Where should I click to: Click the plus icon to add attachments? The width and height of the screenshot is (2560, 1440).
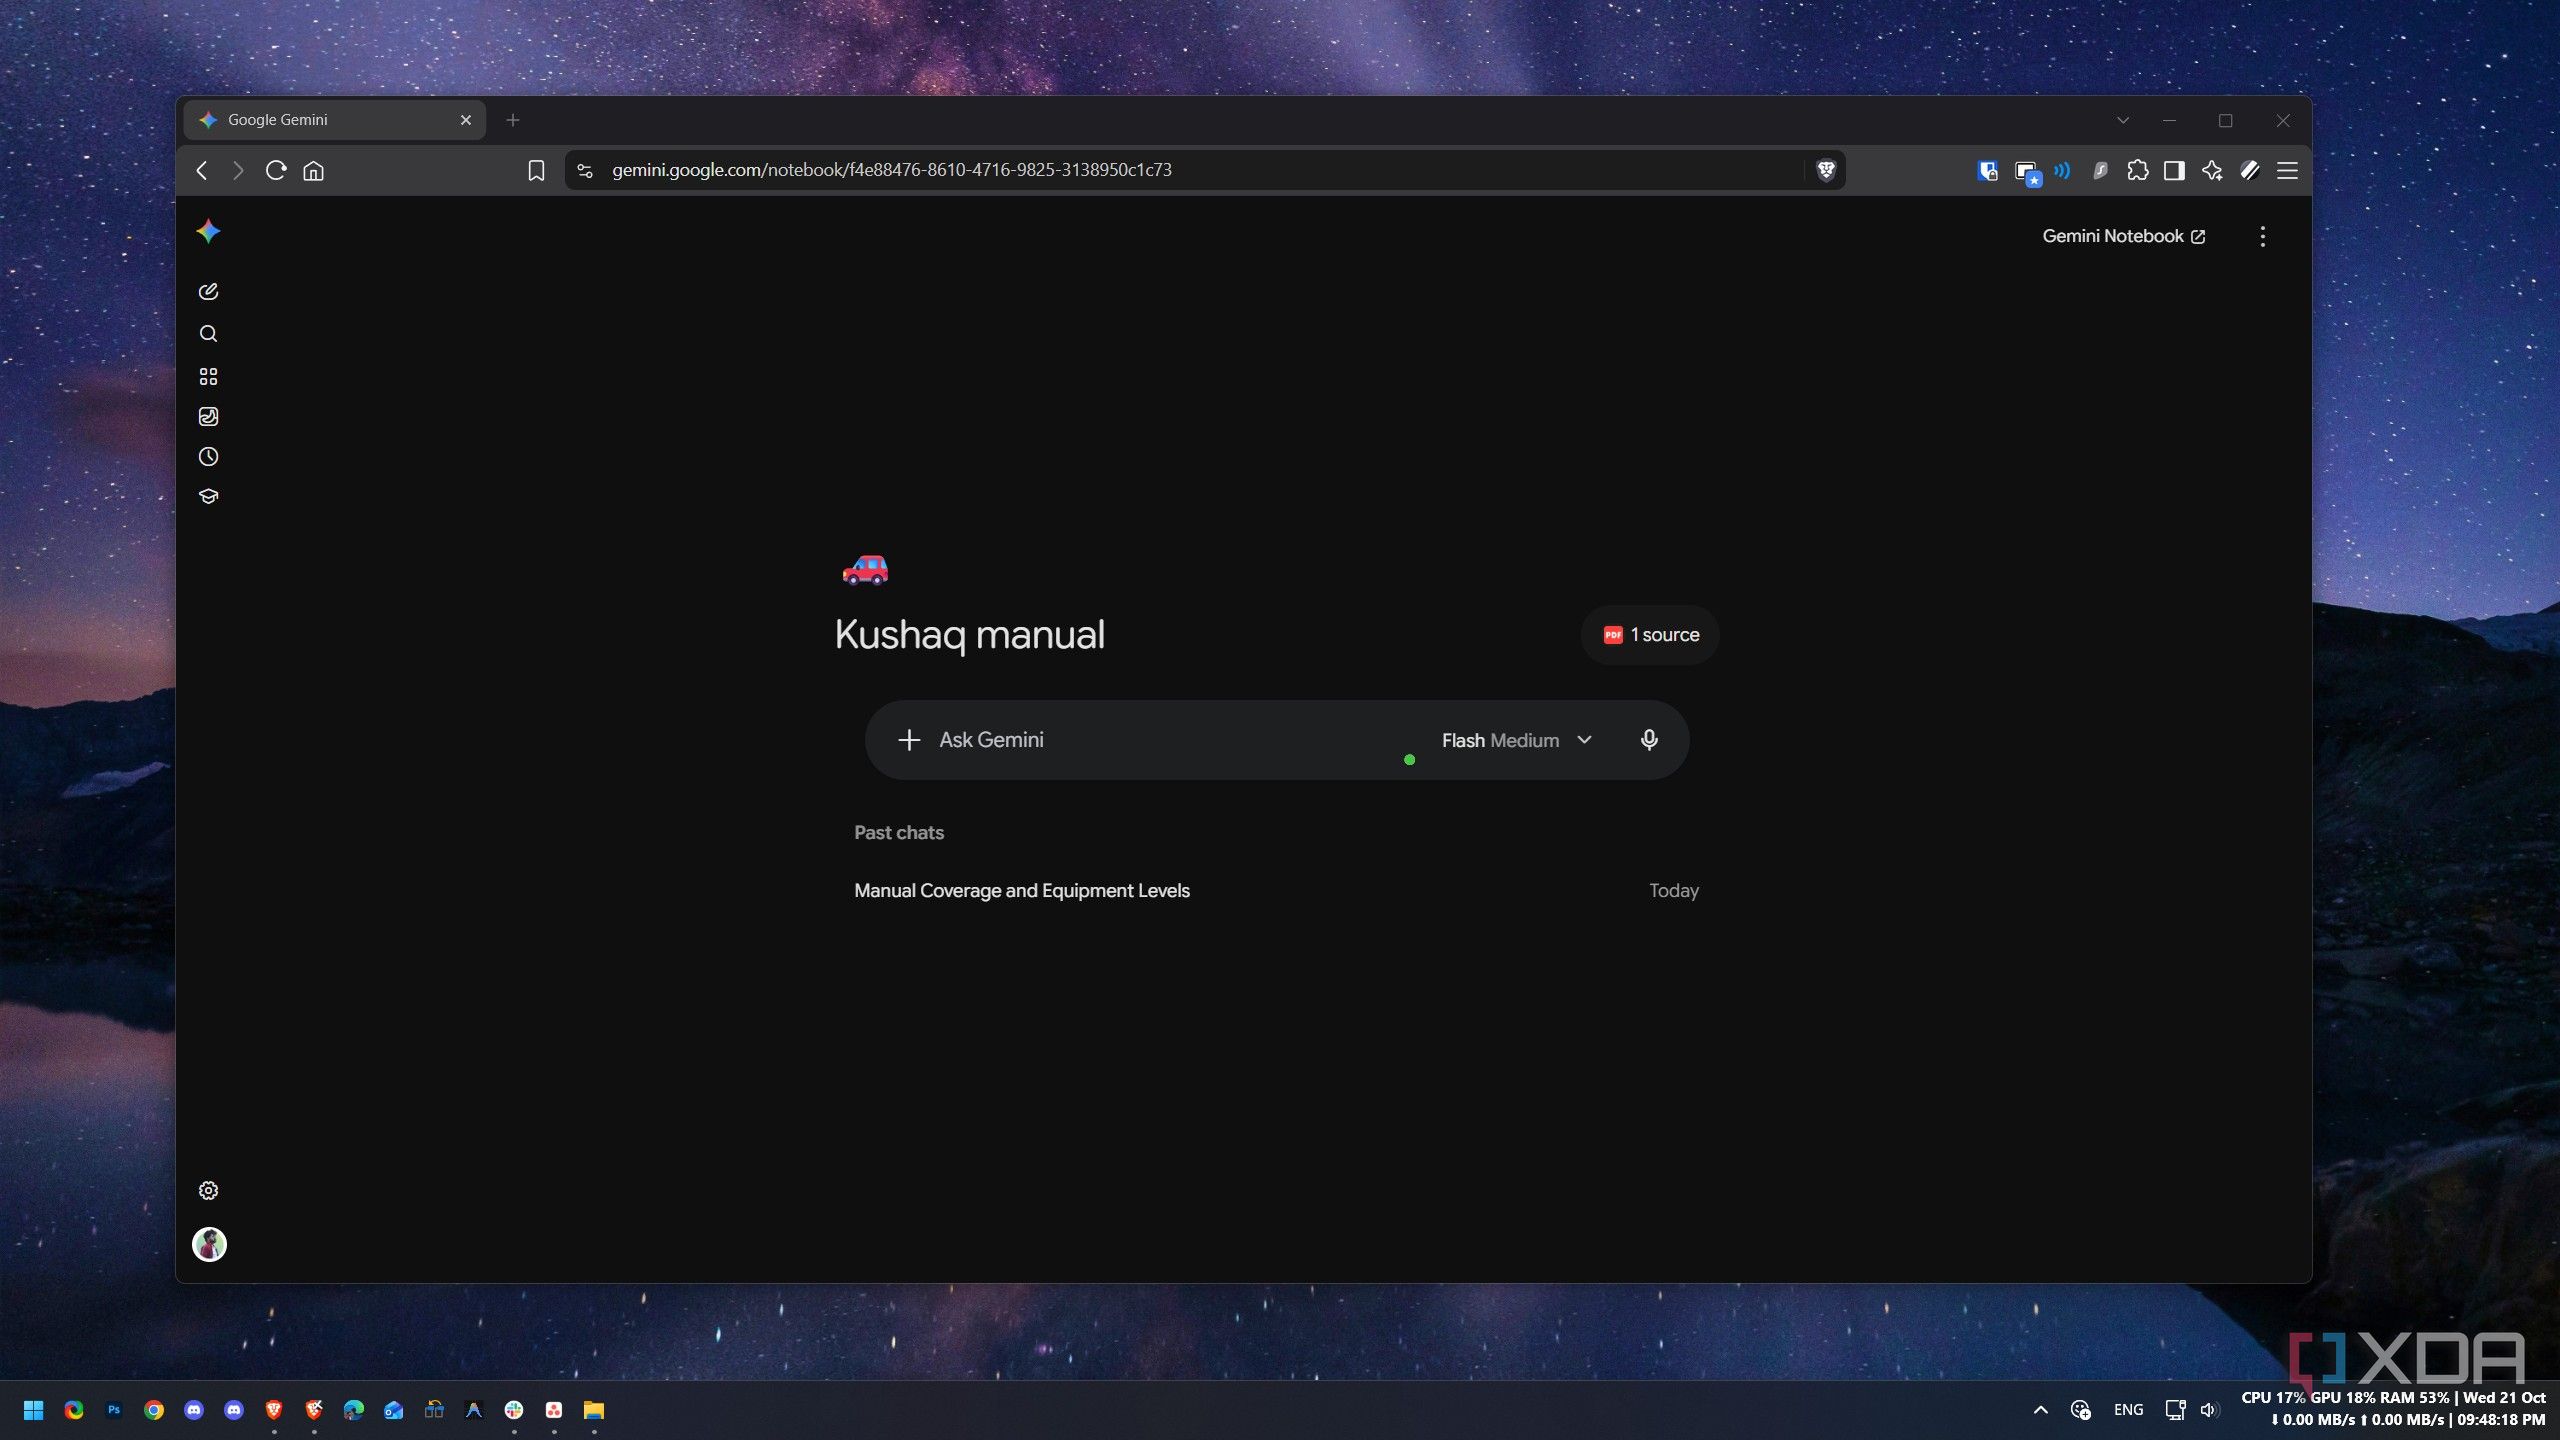click(909, 740)
